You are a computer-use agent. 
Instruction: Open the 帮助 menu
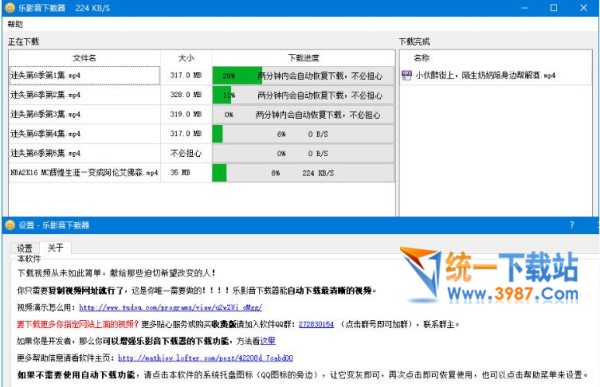[x=15, y=24]
